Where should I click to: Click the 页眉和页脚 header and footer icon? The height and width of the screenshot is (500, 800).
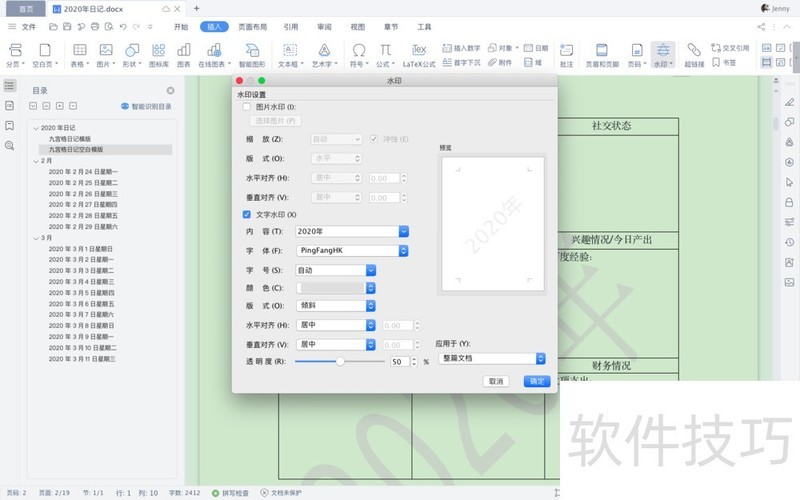[601, 52]
